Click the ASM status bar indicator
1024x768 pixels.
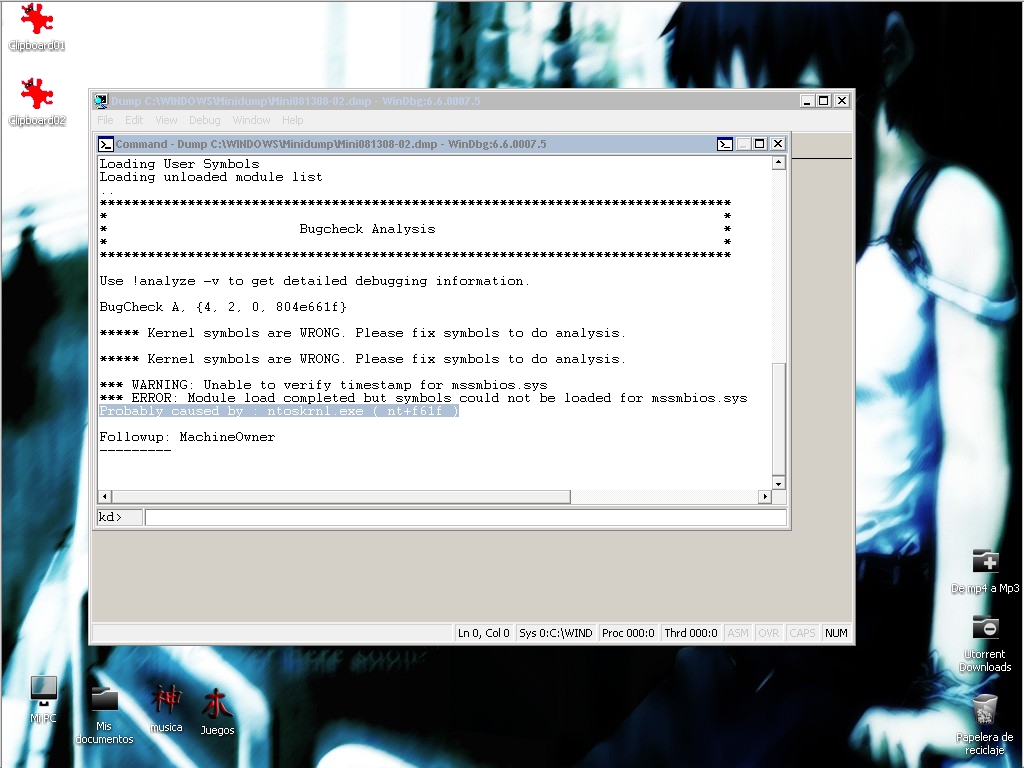tap(738, 633)
